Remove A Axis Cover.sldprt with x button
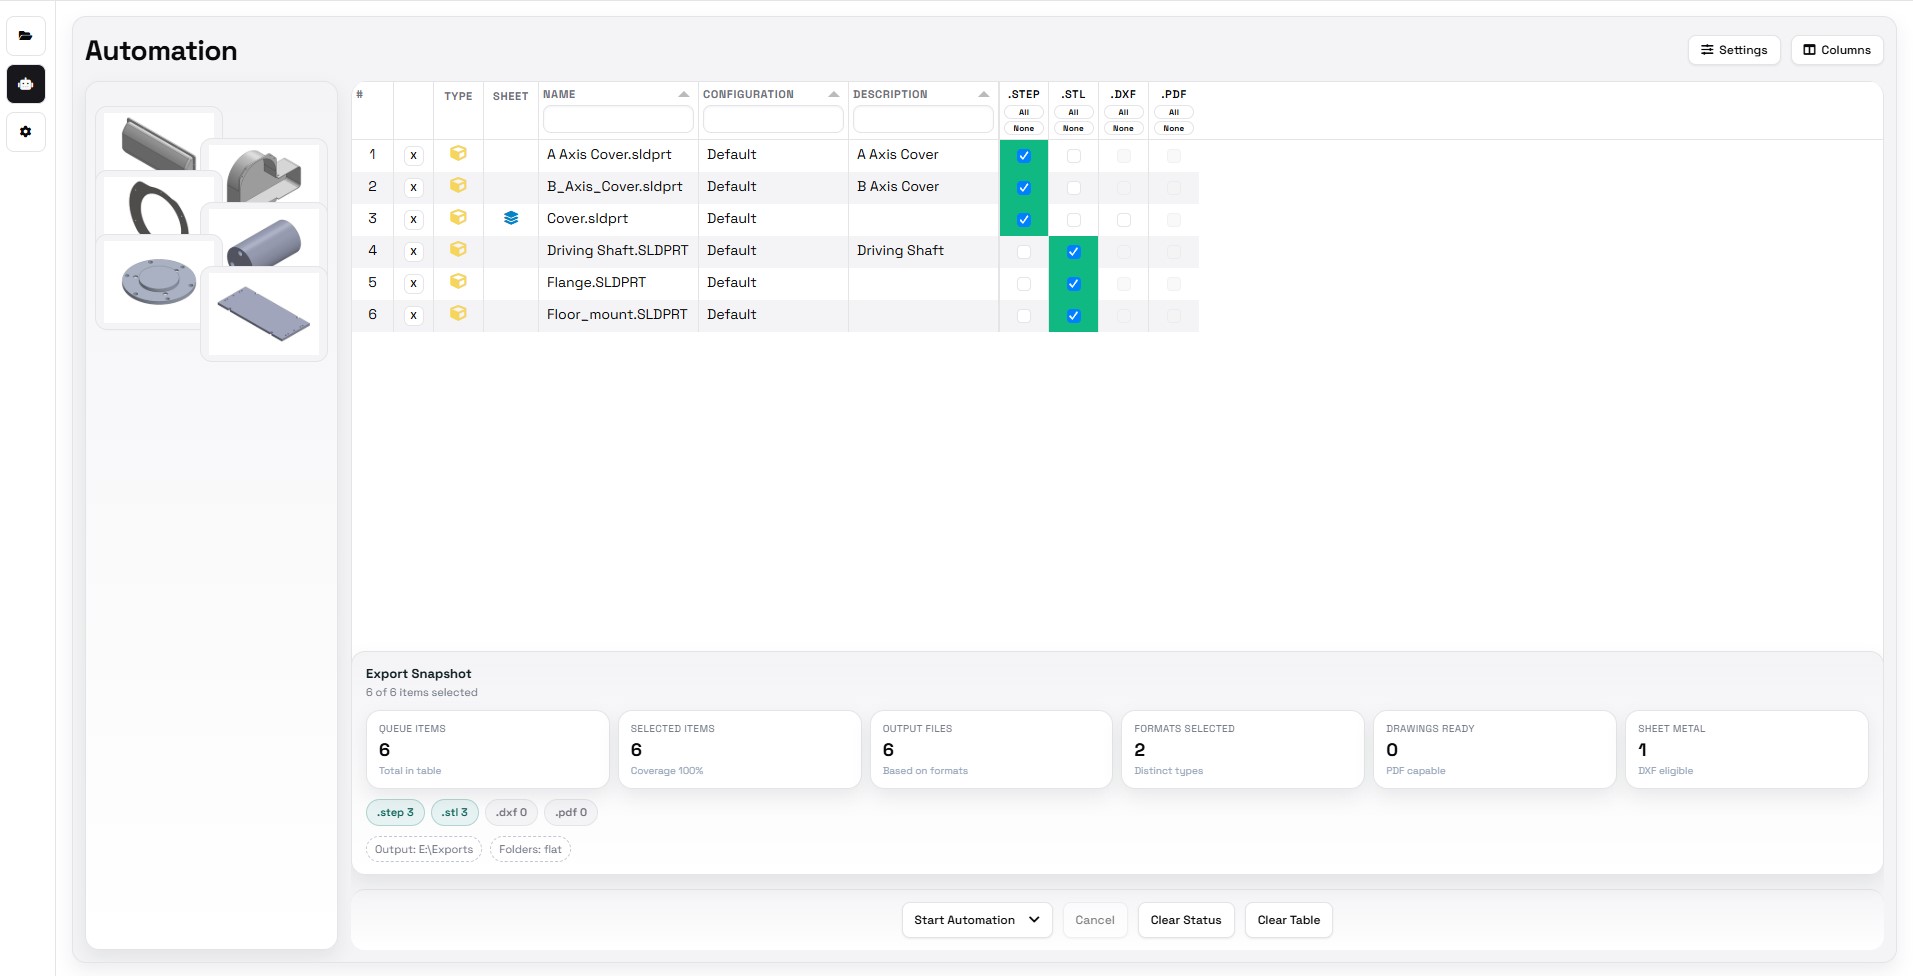This screenshot has height=976, width=1913. coord(413,156)
